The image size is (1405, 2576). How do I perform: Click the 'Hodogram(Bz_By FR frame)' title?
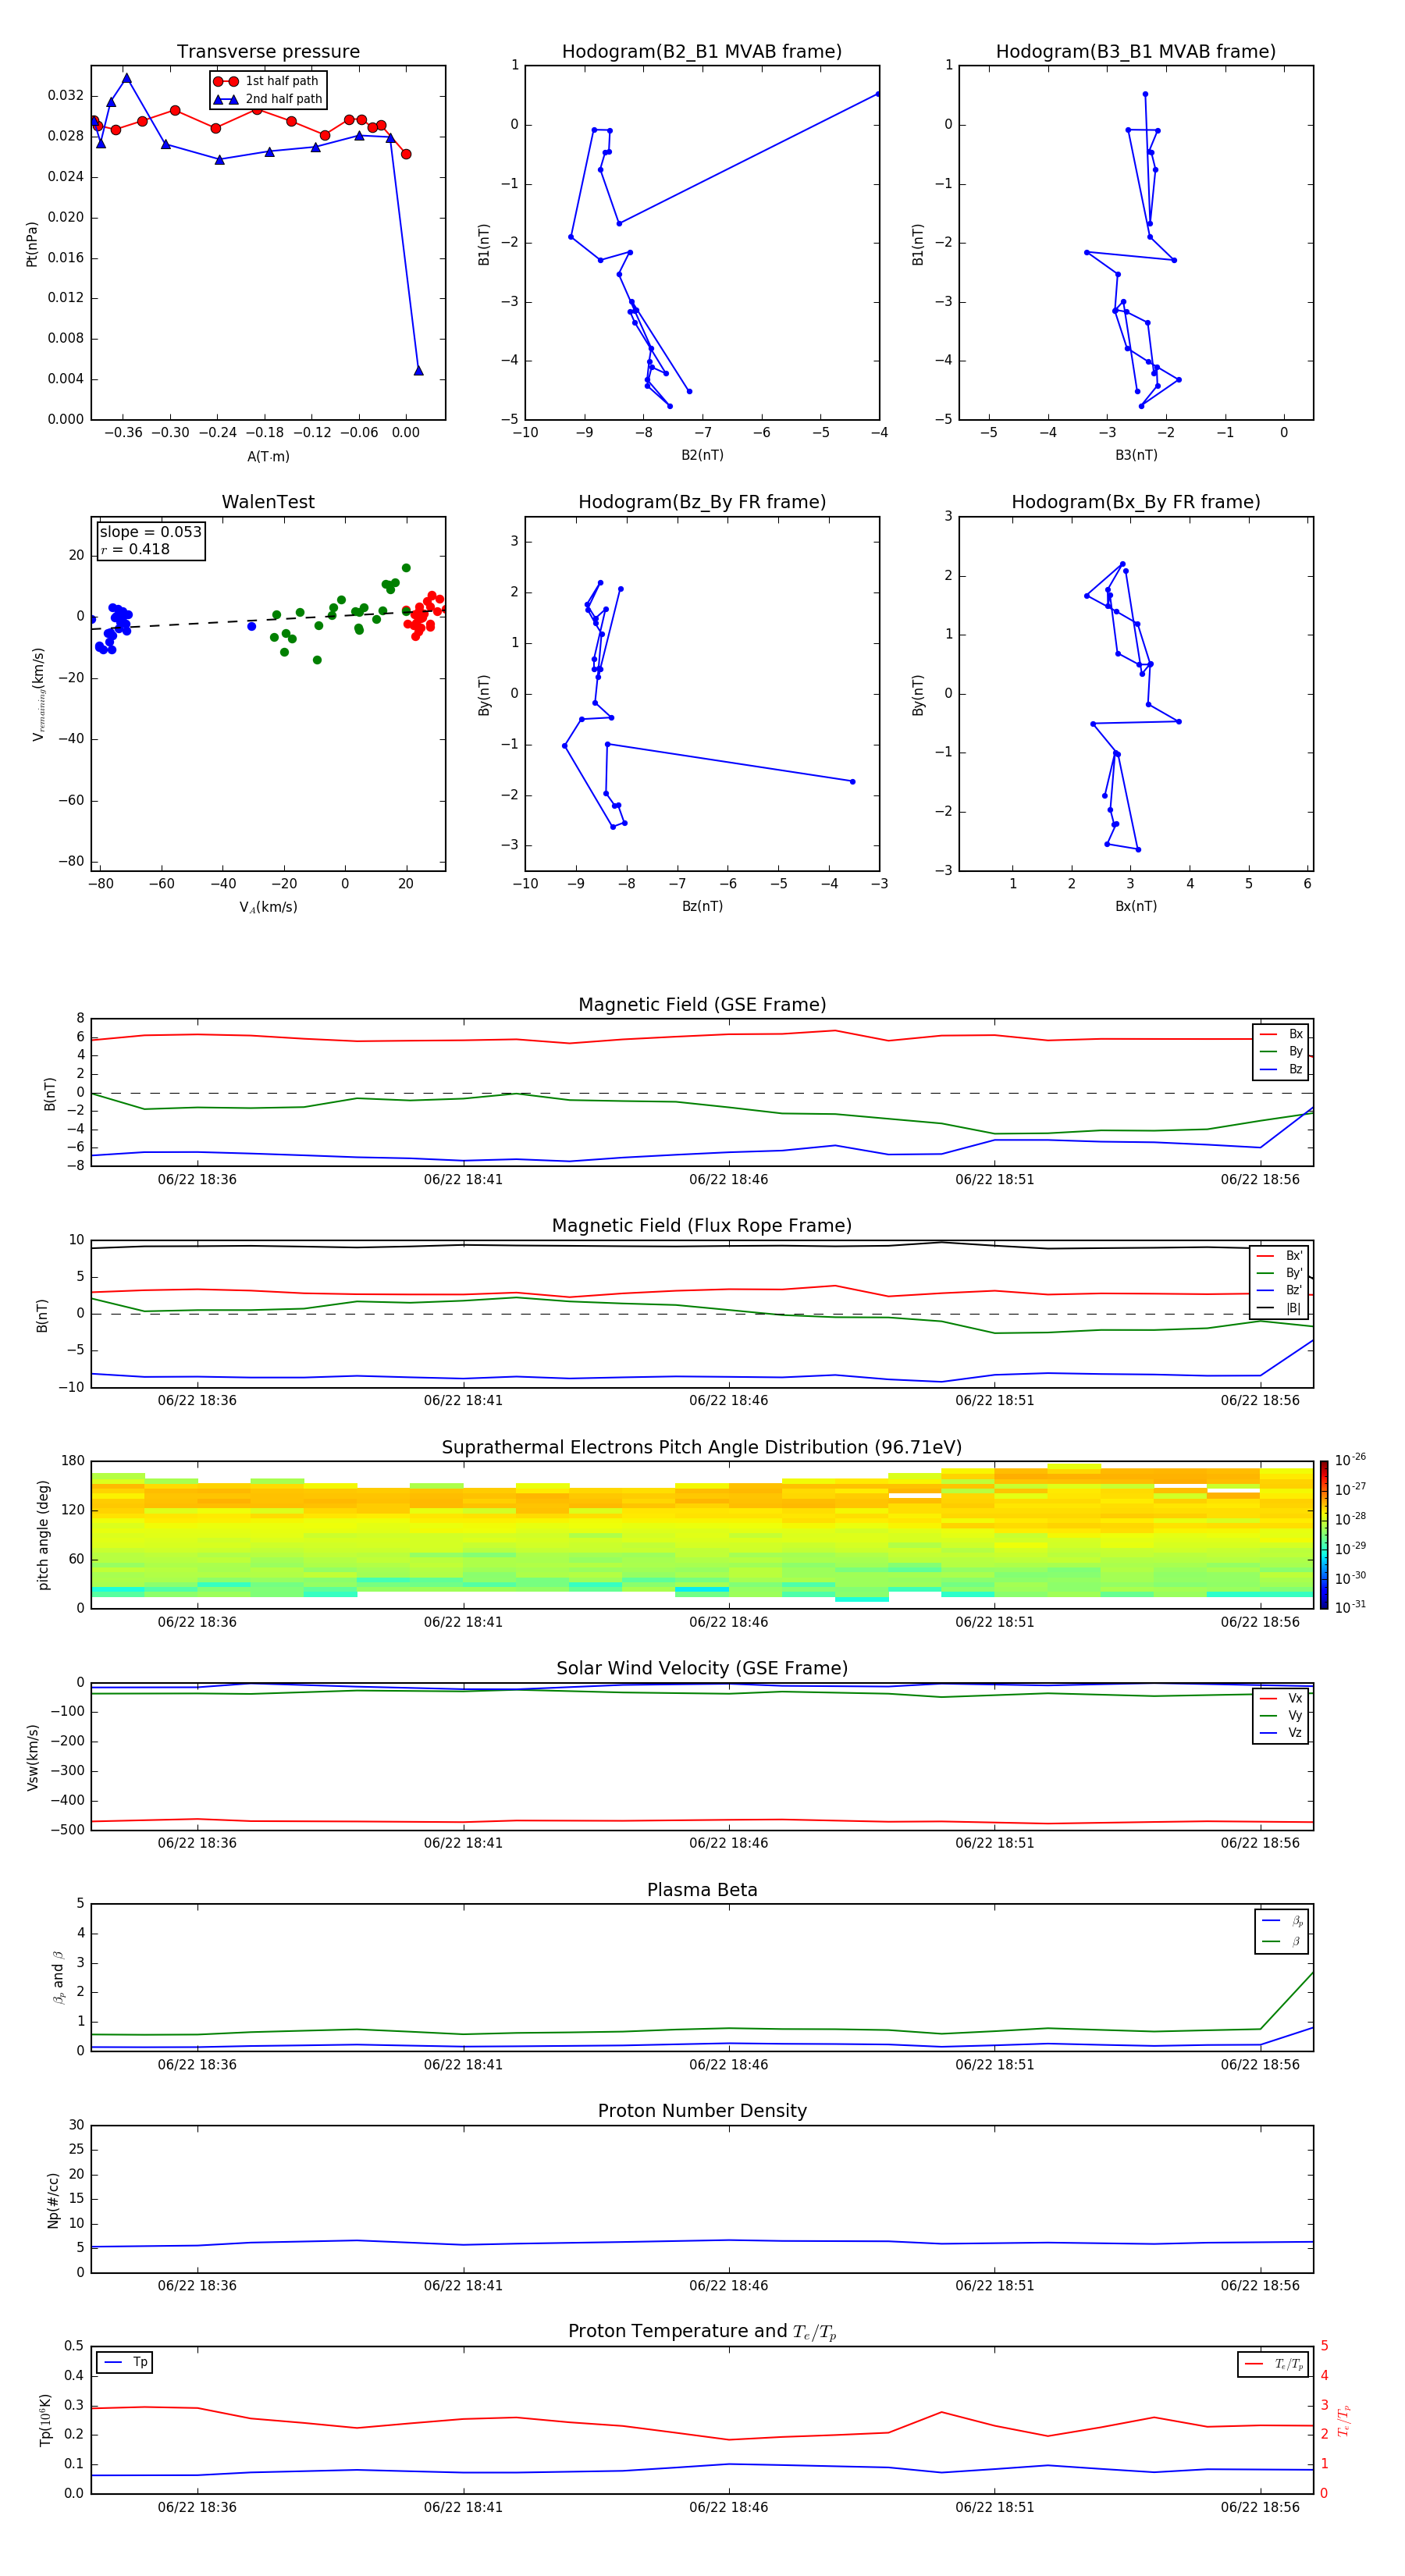coord(702,502)
